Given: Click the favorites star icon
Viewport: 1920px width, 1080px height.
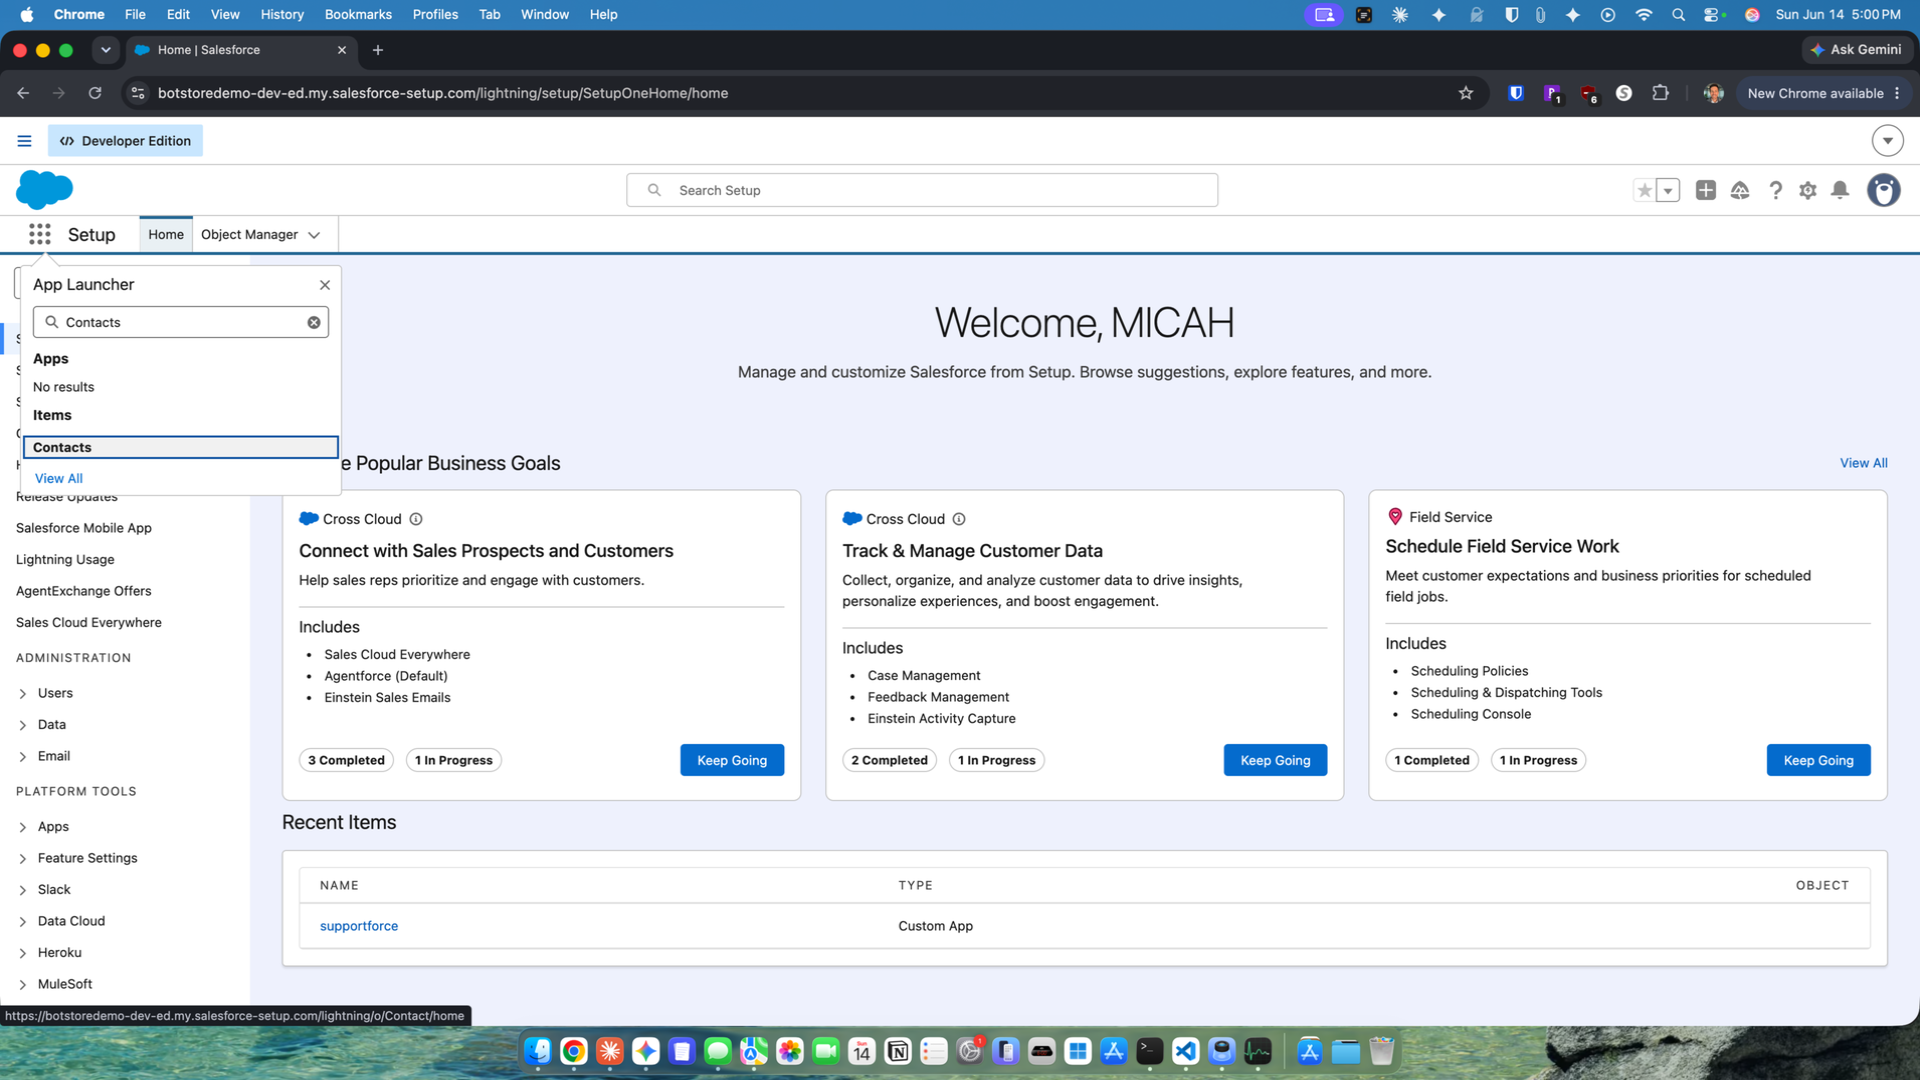Looking at the screenshot, I should [x=1644, y=190].
